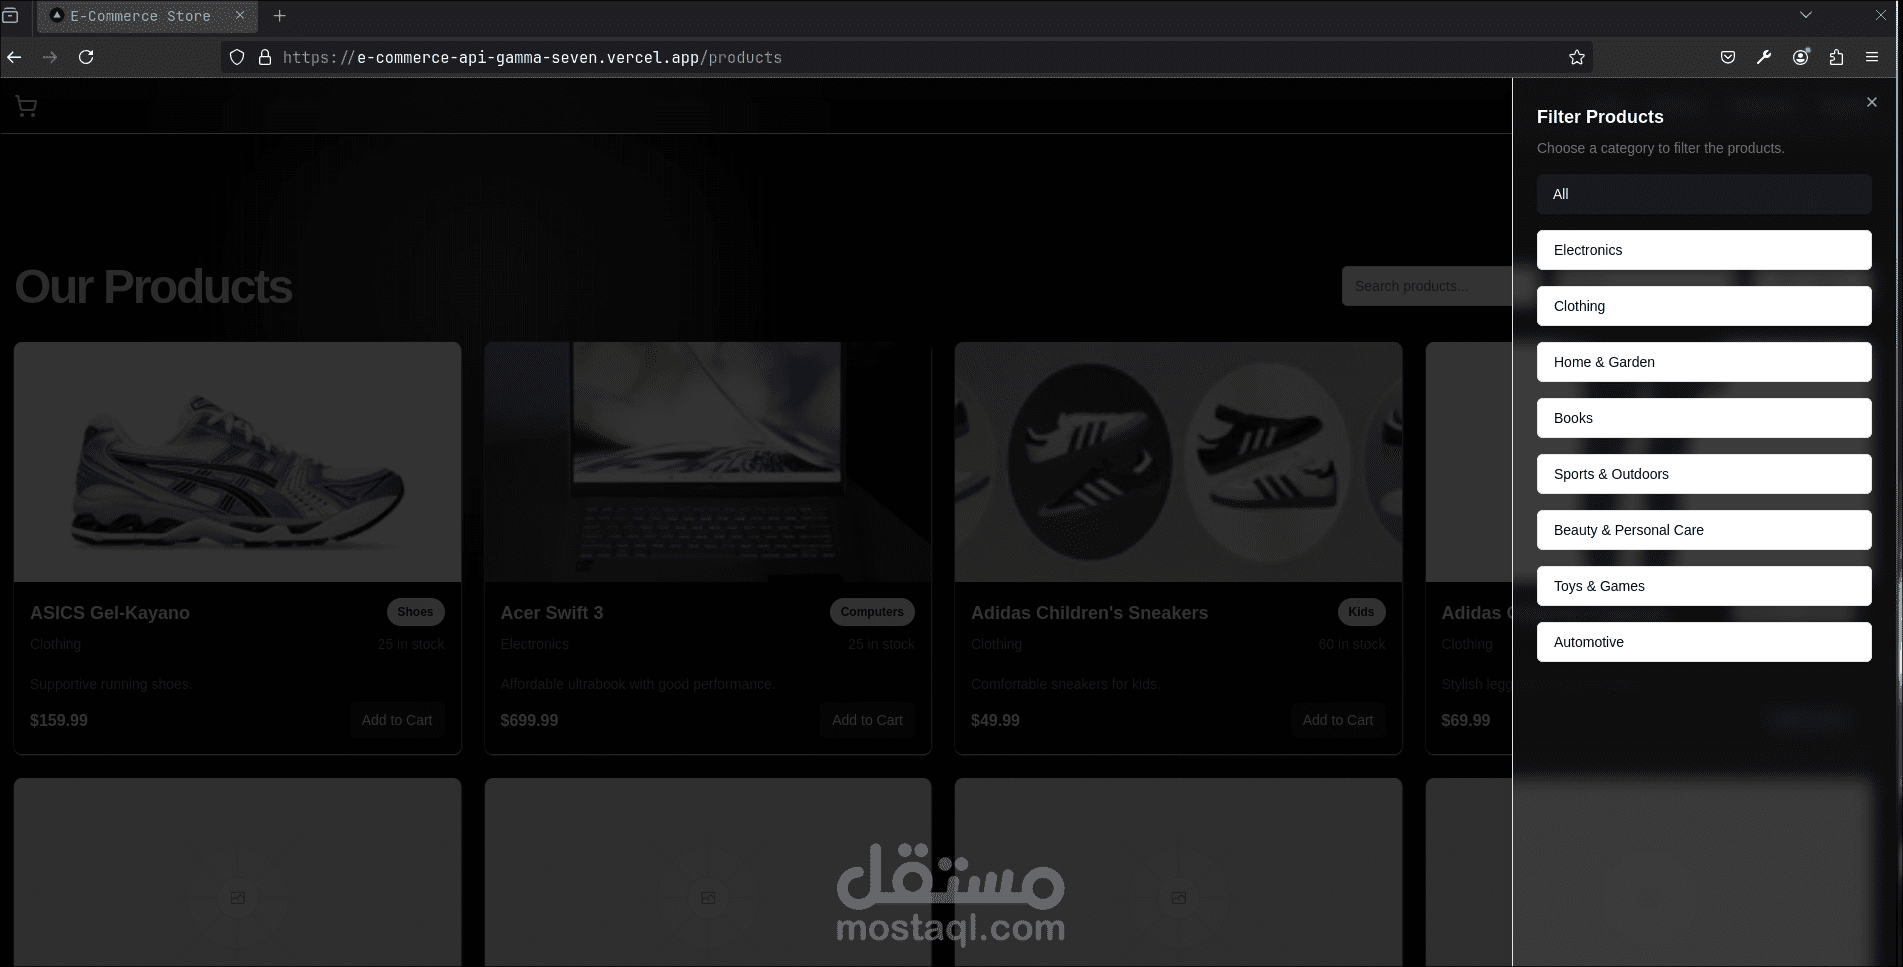
Task: Go back to previous page
Action: click(x=14, y=57)
